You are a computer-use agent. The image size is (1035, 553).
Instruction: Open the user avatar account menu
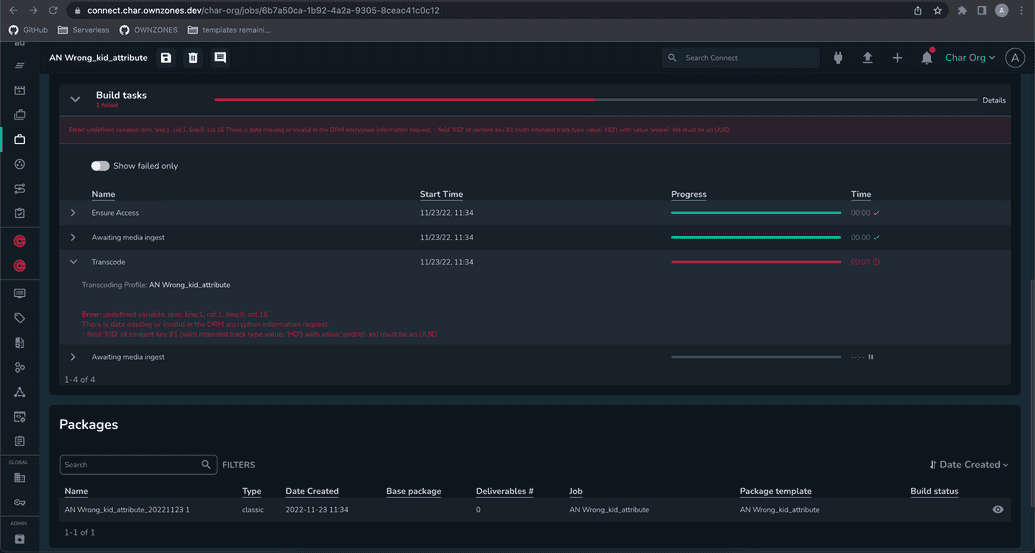point(1015,58)
